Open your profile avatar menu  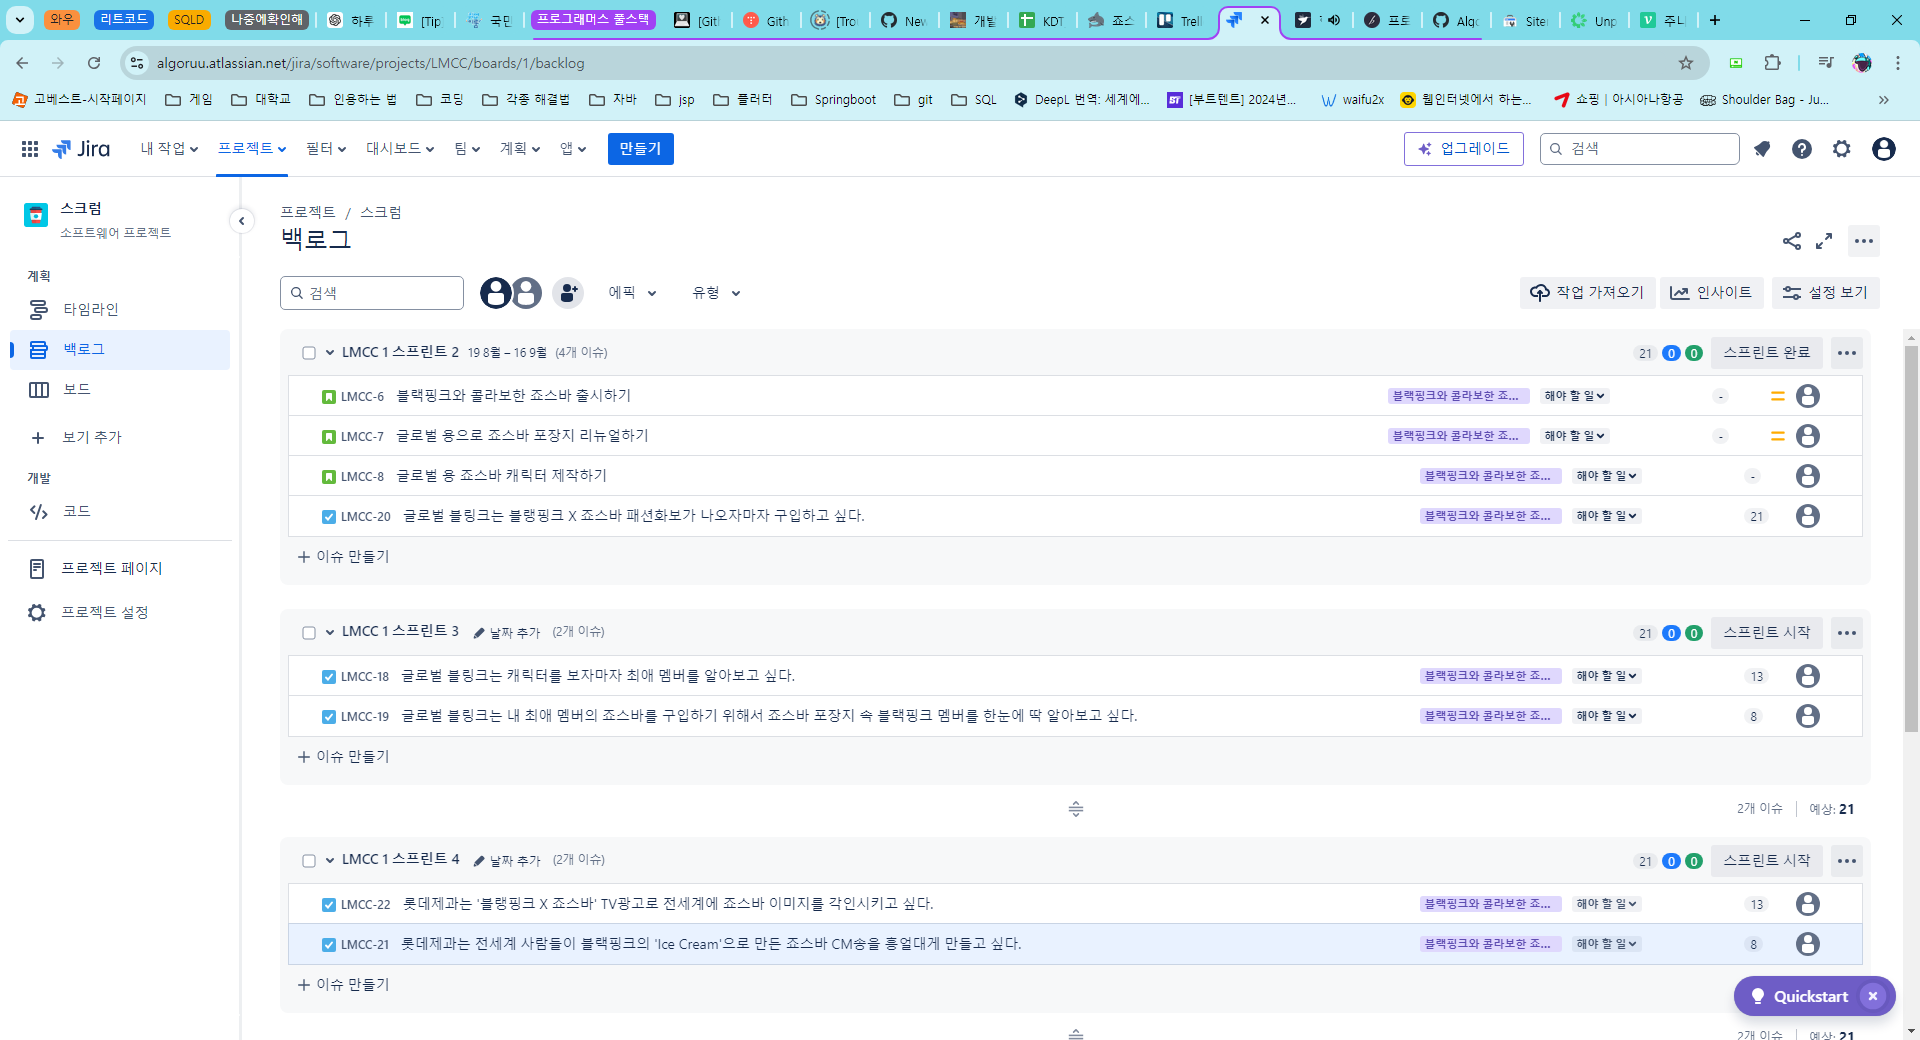pos(1884,149)
